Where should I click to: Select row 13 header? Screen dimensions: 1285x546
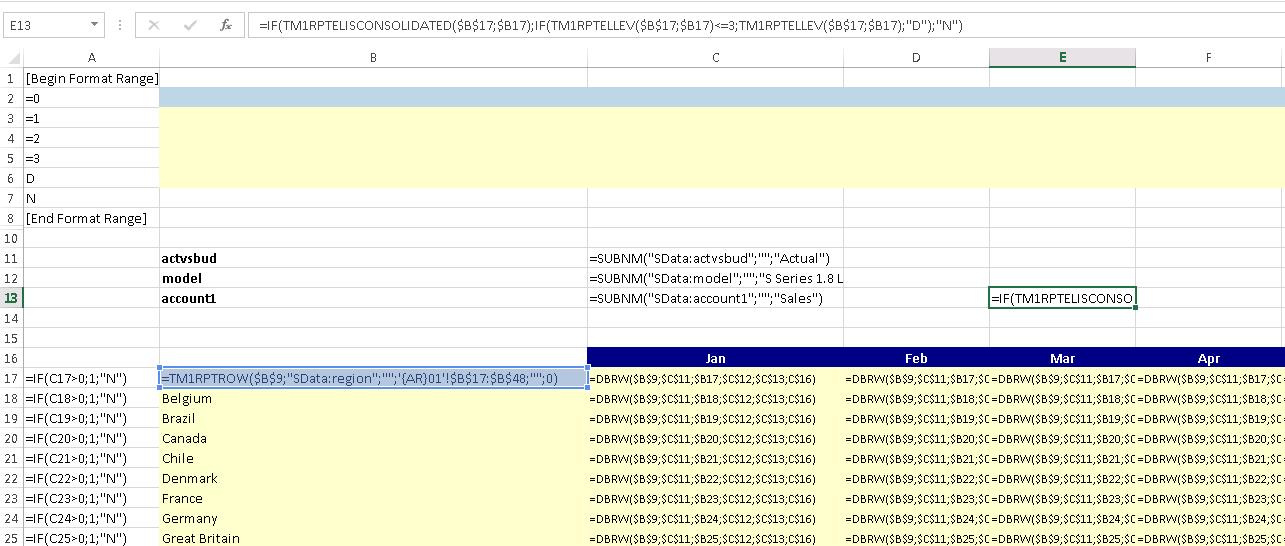tap(11, 298)
